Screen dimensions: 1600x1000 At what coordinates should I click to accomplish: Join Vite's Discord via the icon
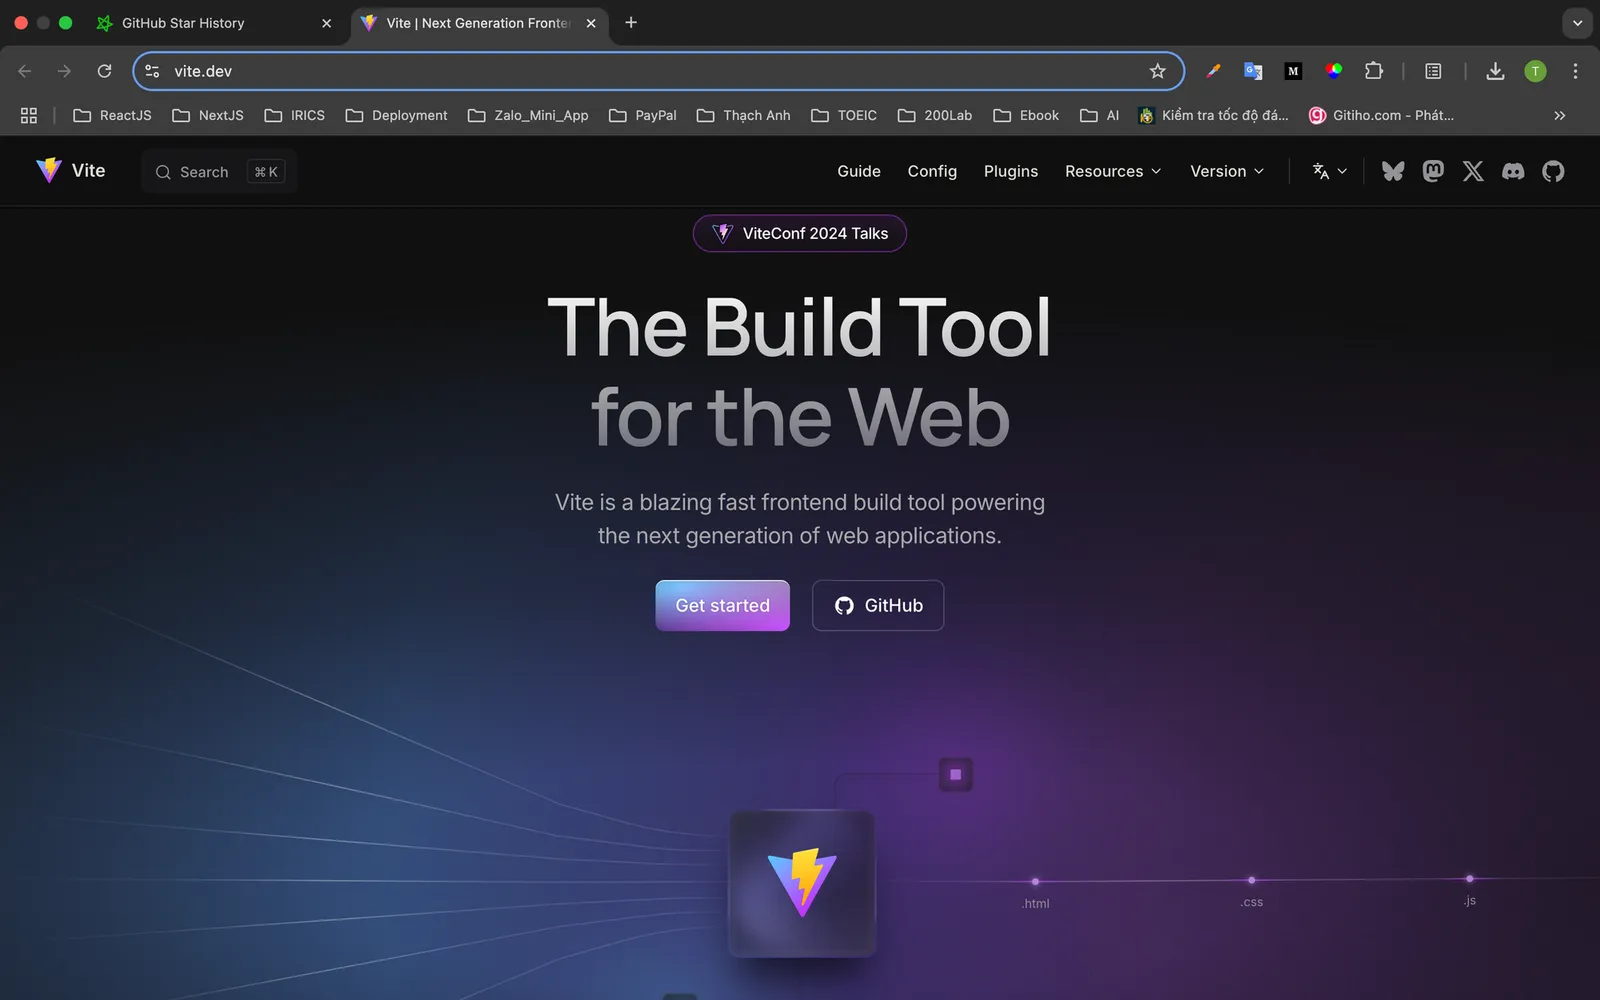click(x=1513, y=171)
